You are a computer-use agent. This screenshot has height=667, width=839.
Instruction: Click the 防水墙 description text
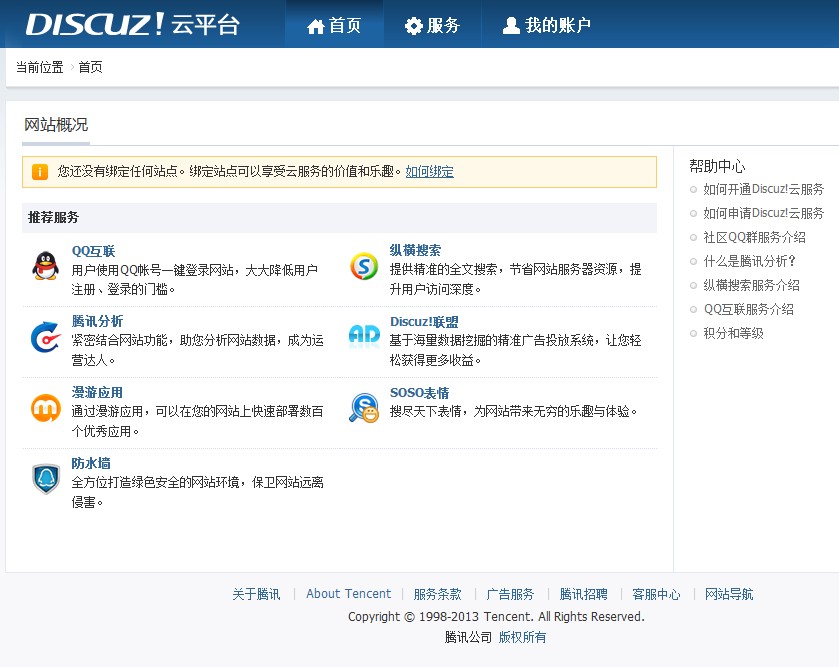point(197,492)
